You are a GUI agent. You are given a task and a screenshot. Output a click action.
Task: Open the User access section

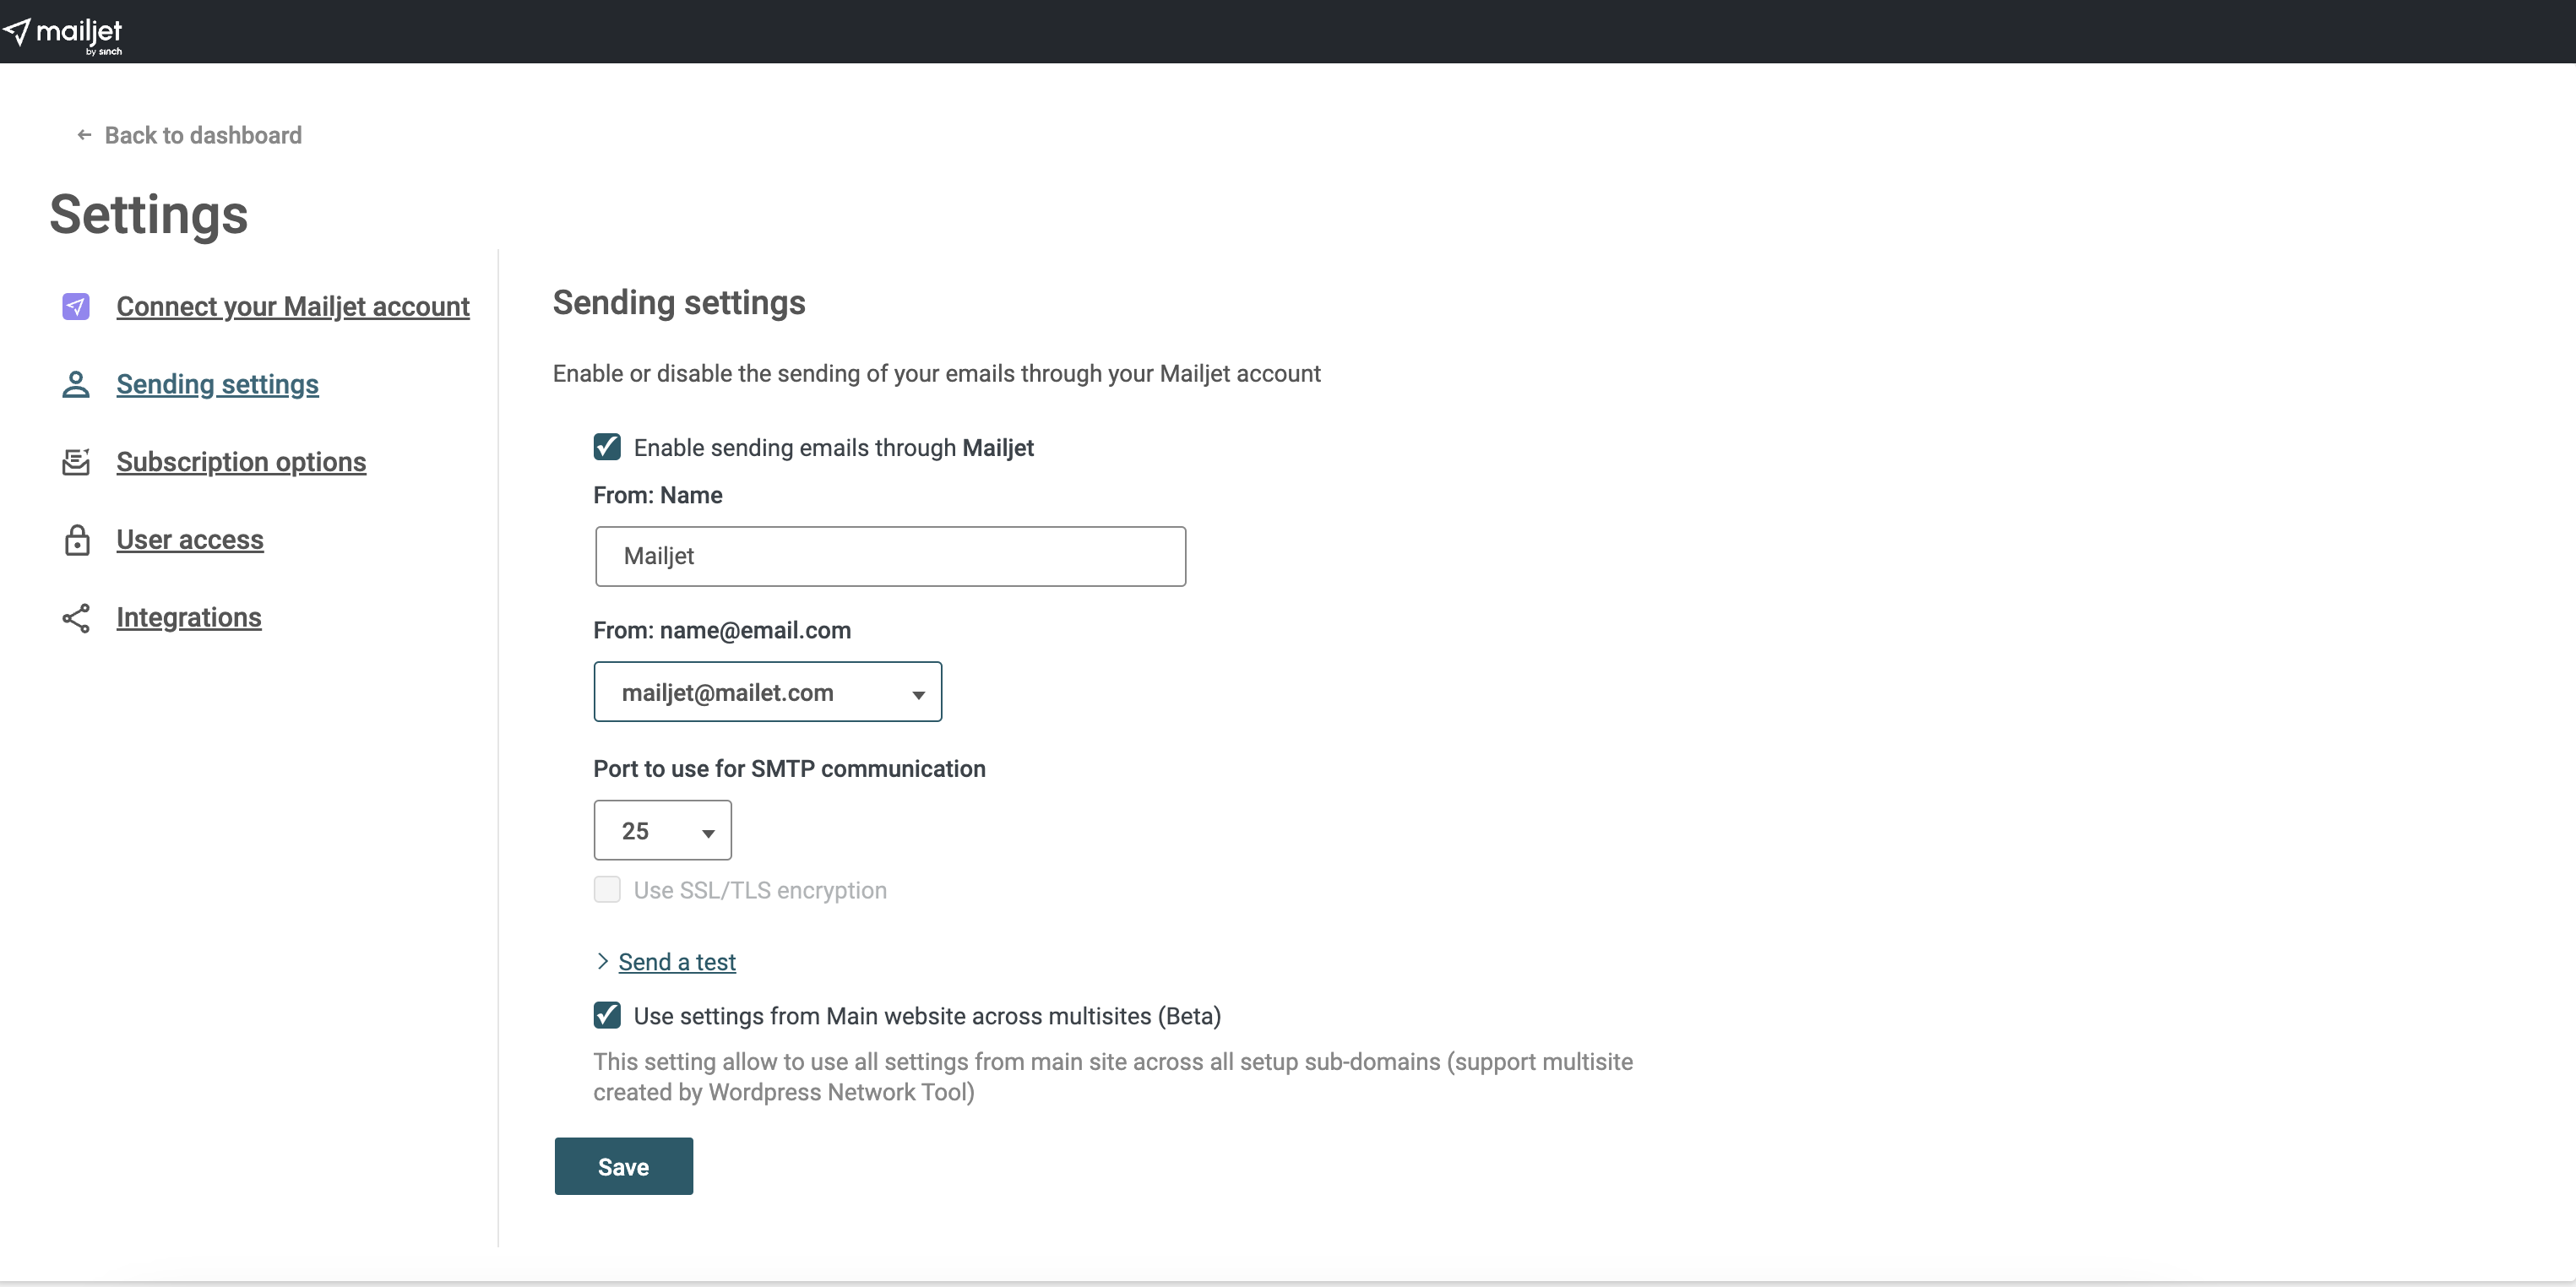click(190, 540)
